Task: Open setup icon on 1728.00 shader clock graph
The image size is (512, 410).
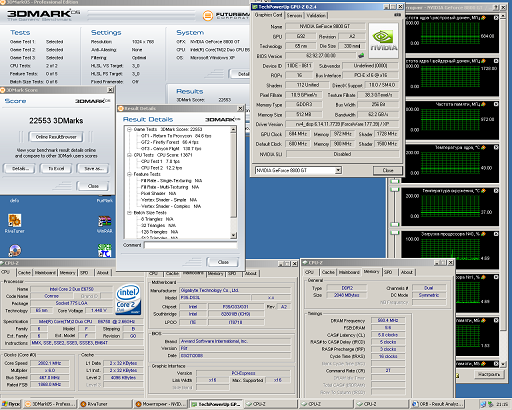Action: 484,61
